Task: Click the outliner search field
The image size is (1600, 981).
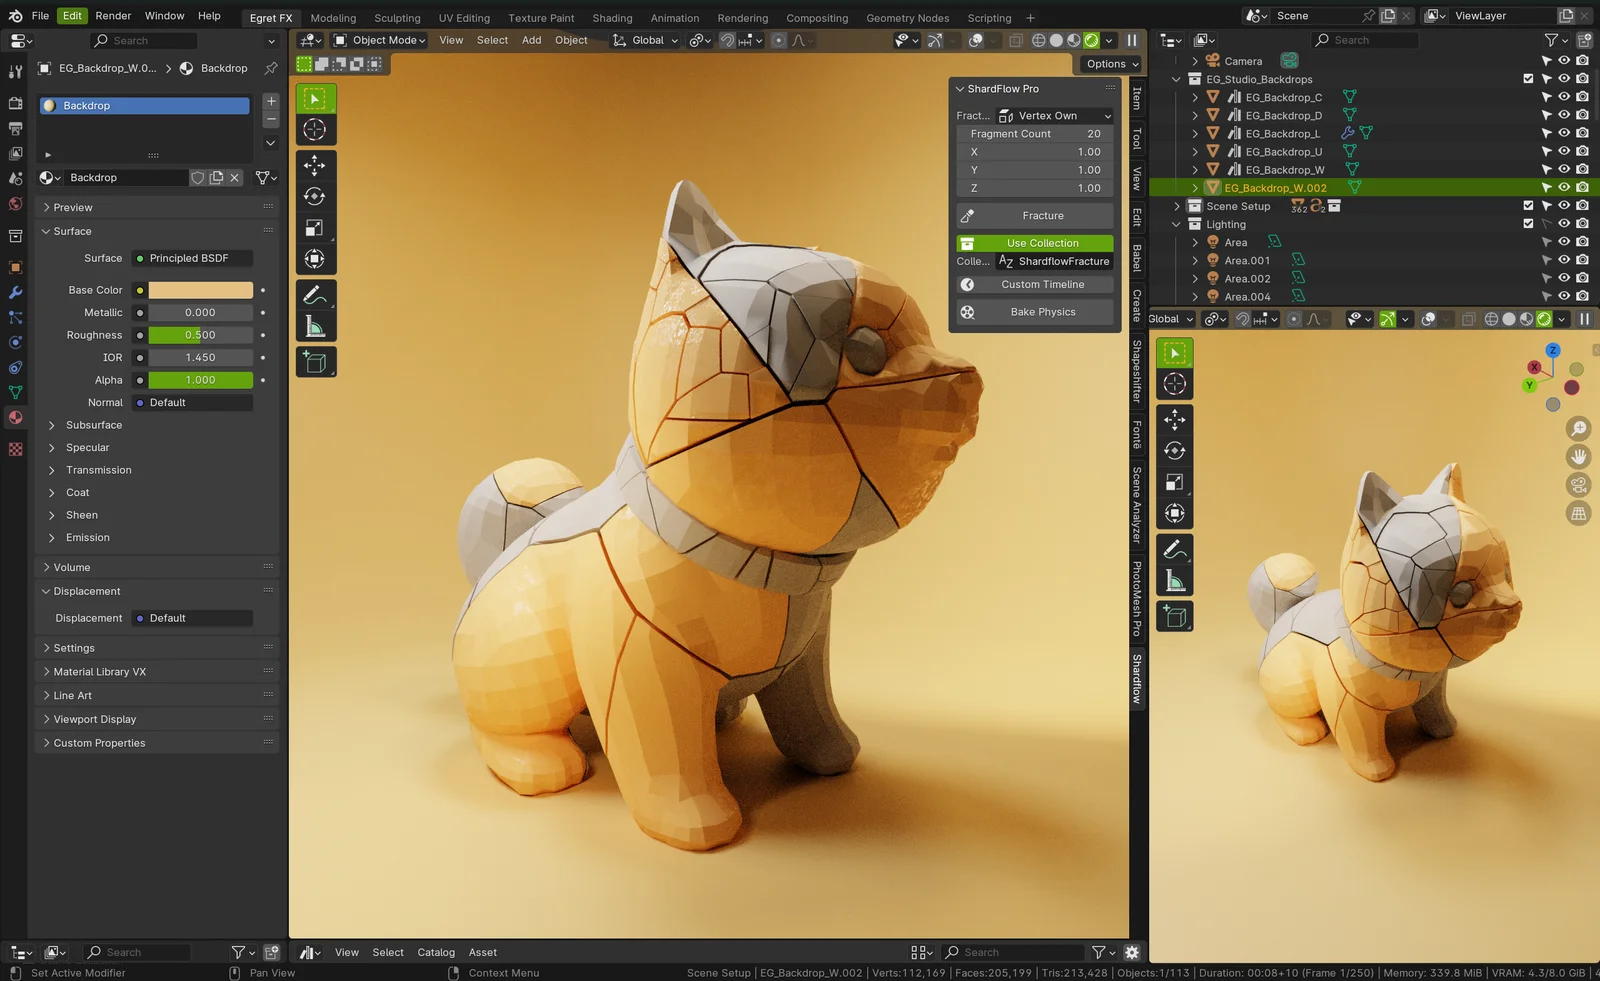Action: tap(1364, 40)
